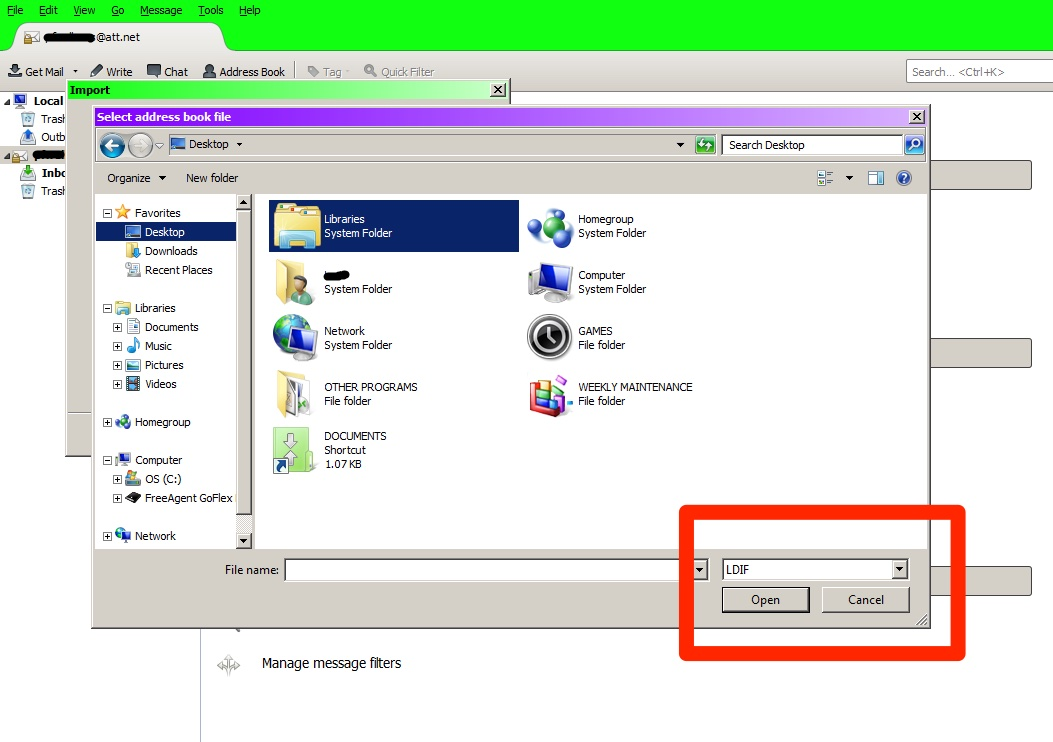Click the Back arrow in file dialog
The width and height of the screenshot is (1053, 742).
[x=112, y=145]
